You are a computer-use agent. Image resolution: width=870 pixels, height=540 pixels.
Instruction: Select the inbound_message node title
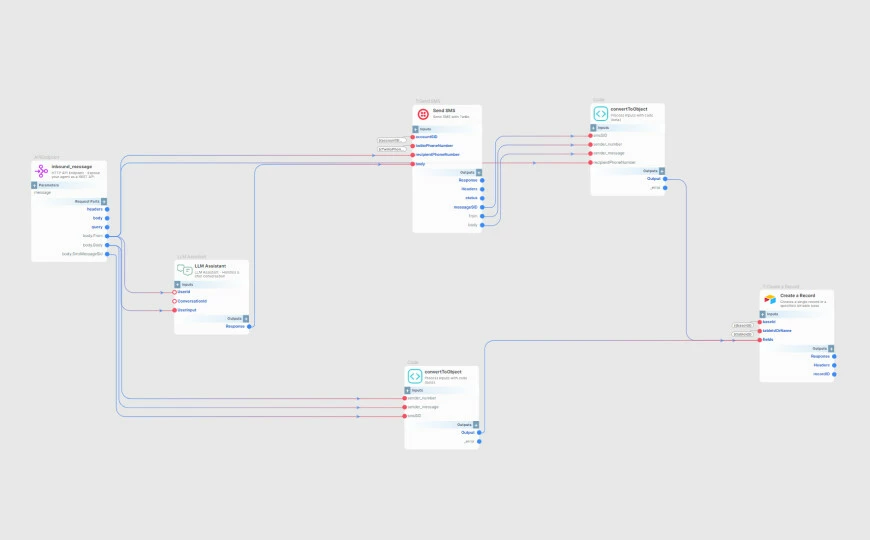(72, 166)
